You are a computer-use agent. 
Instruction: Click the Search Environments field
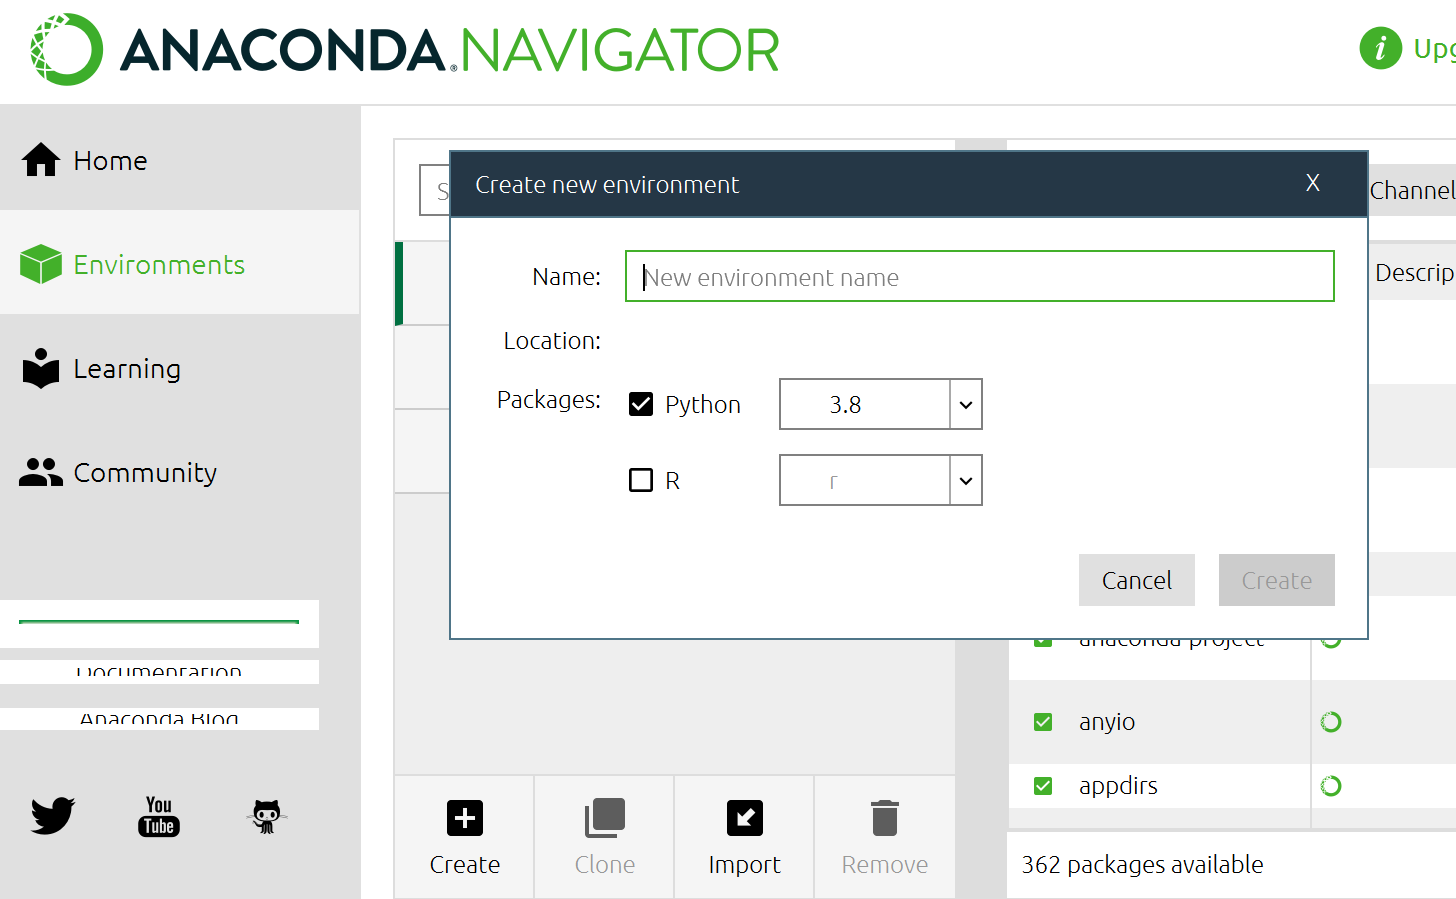coord(435,190)
